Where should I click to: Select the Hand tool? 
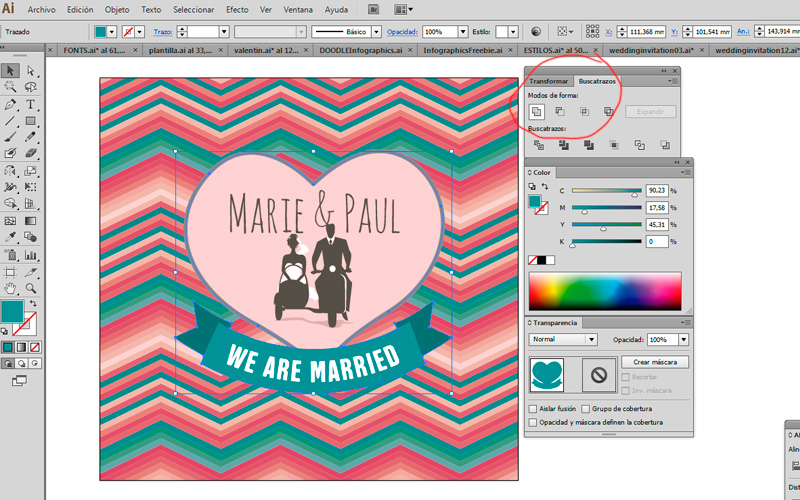pos(10,288)
